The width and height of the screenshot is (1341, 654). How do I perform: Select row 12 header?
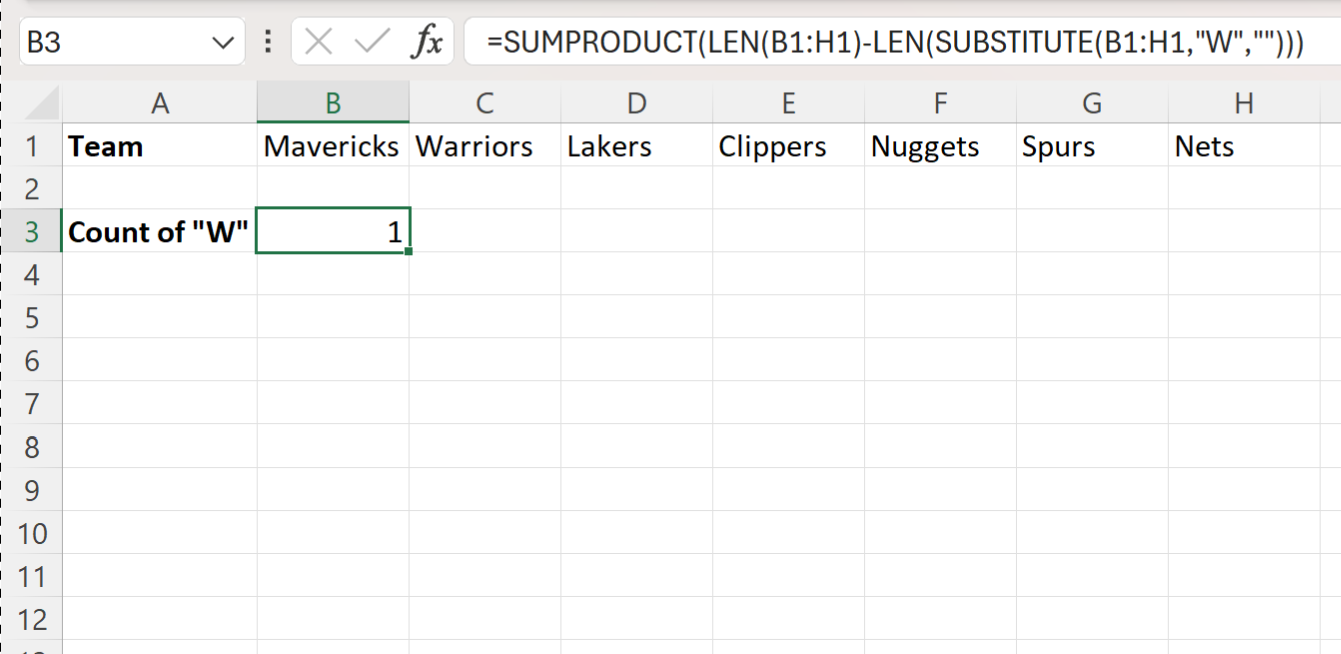tap(33, 619)
